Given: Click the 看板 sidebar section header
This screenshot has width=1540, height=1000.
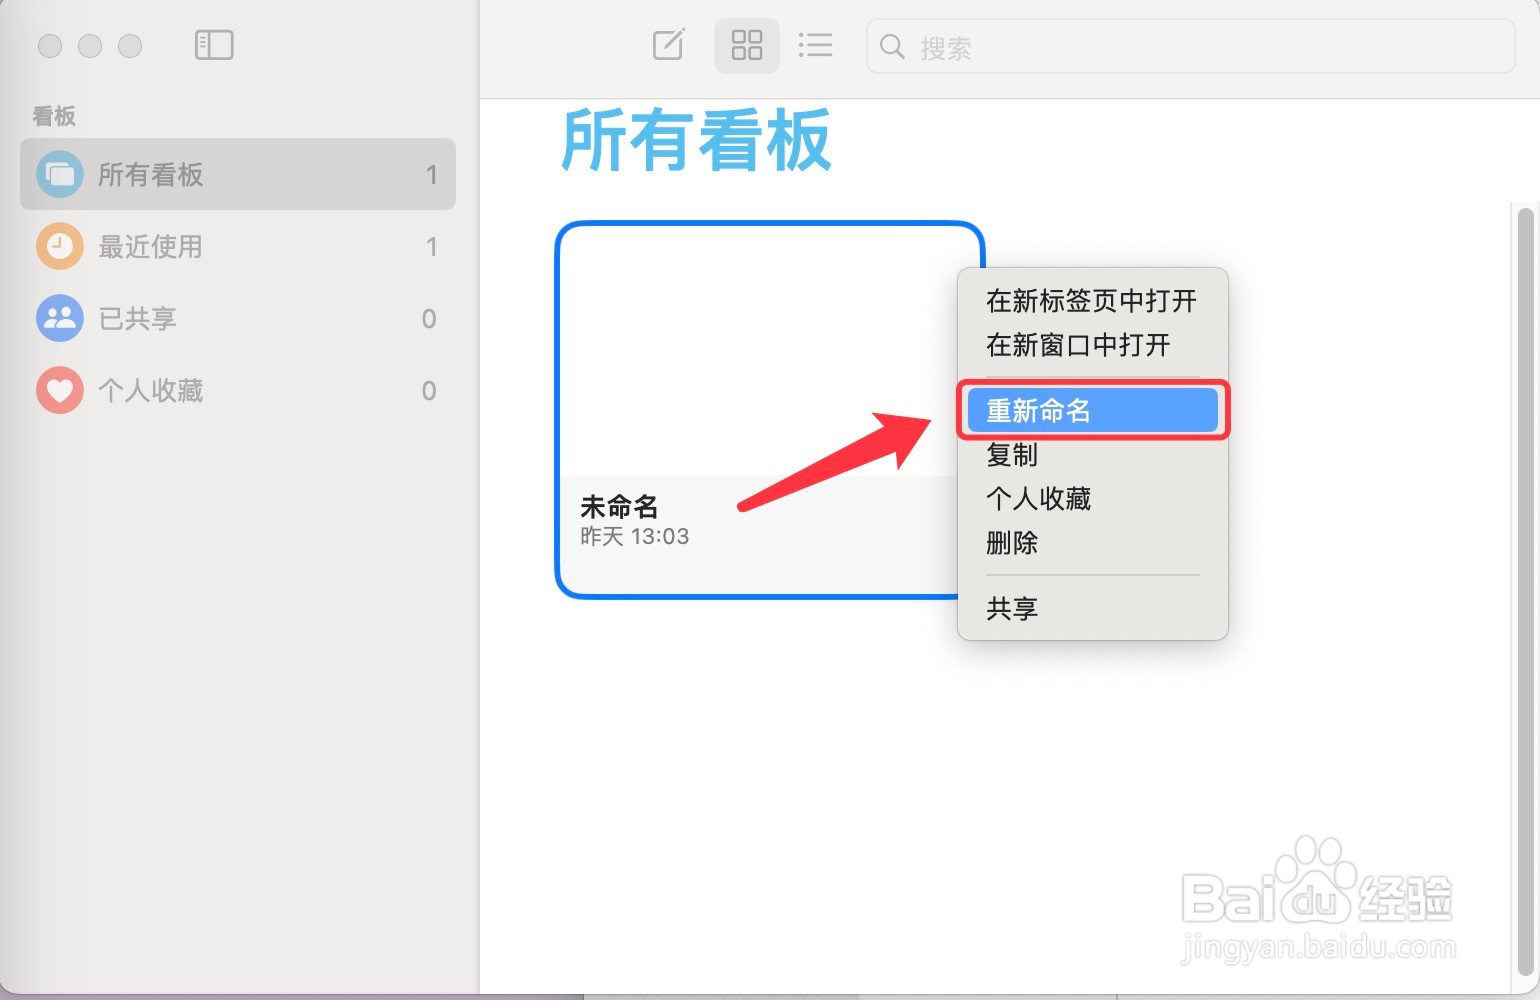Looking at the screenshot, I should click(x=54, y=116).
